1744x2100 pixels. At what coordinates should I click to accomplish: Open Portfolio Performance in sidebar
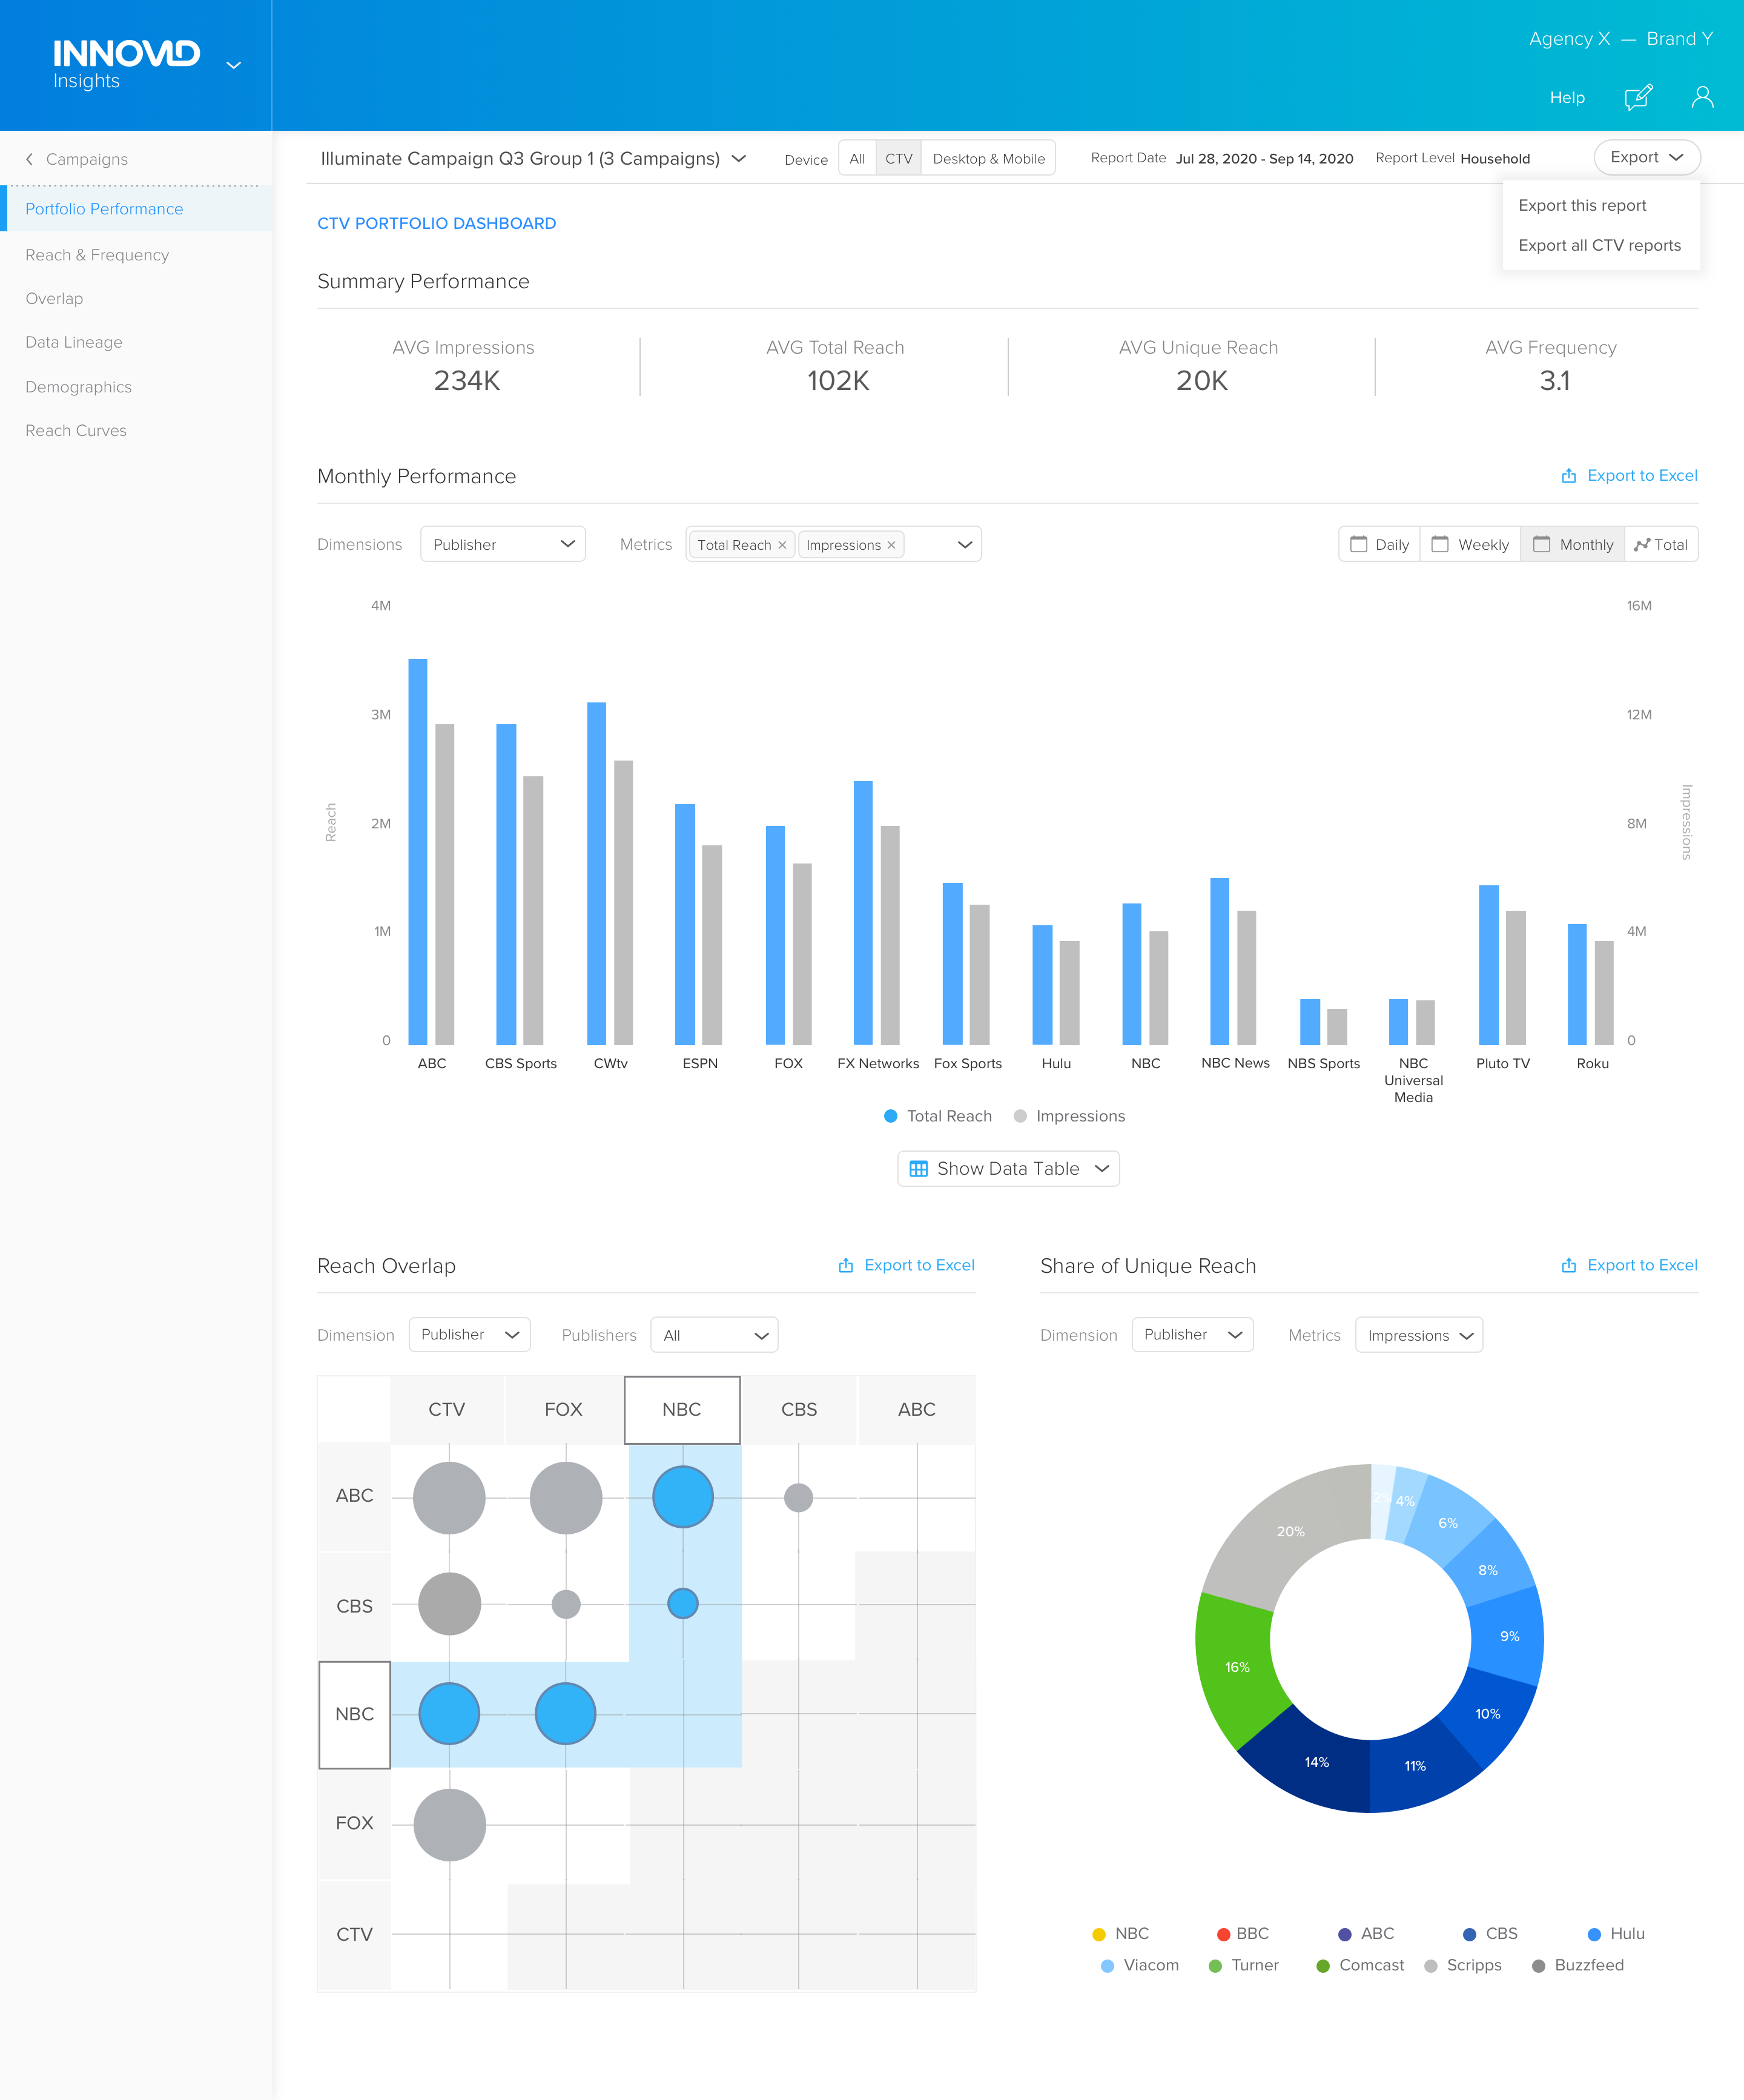click(x=136, y=209)
